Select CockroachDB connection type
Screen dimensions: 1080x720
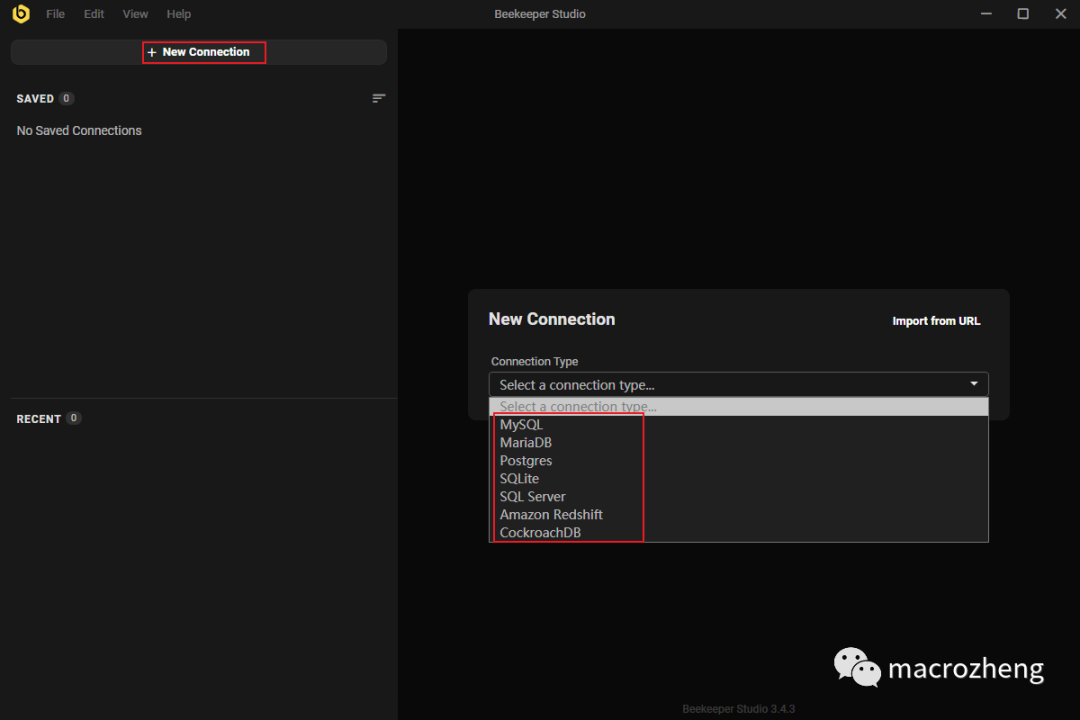pyautogui.click(x=738, y=532)
